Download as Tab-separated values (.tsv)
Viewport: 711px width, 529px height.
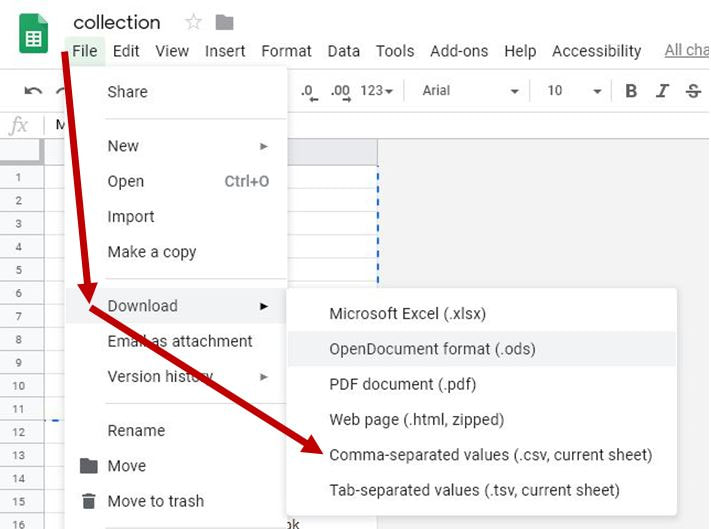click(482, 490)
